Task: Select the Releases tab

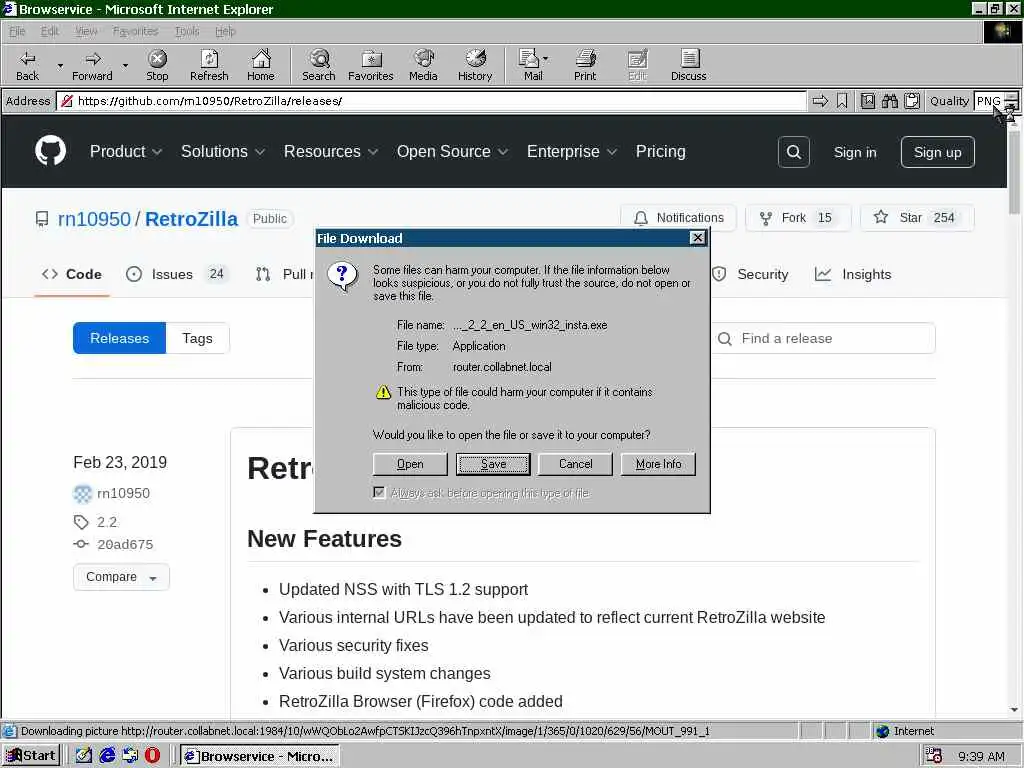Action: tap(120, 338)
